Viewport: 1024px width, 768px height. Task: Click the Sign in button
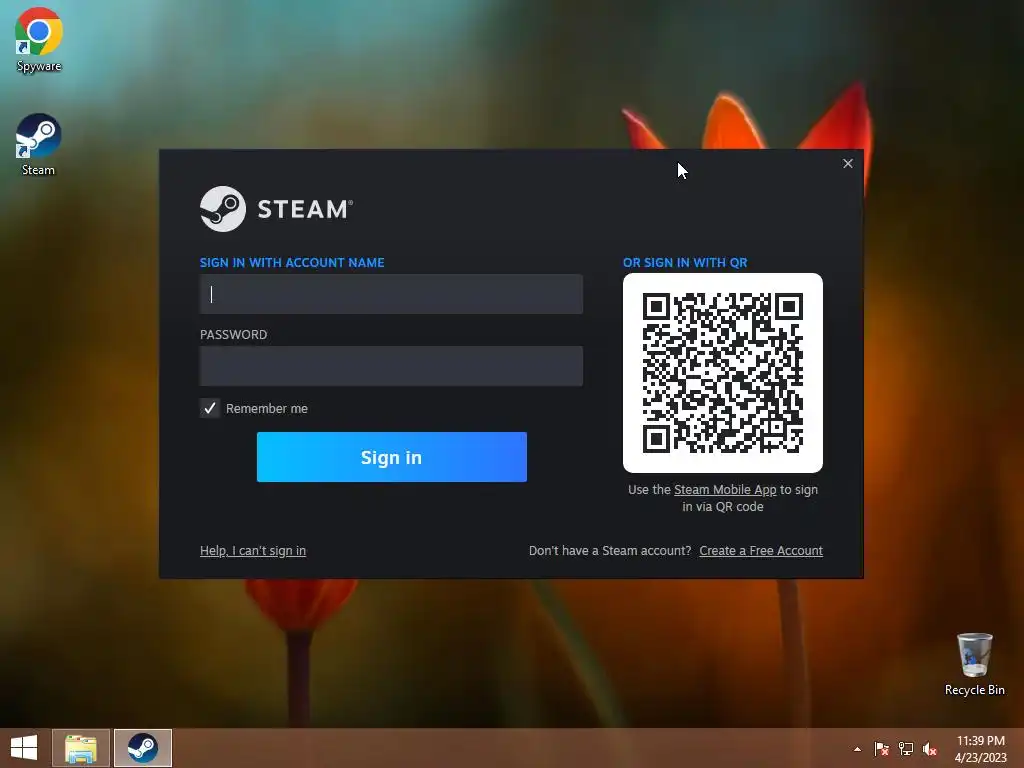point(392,457)
